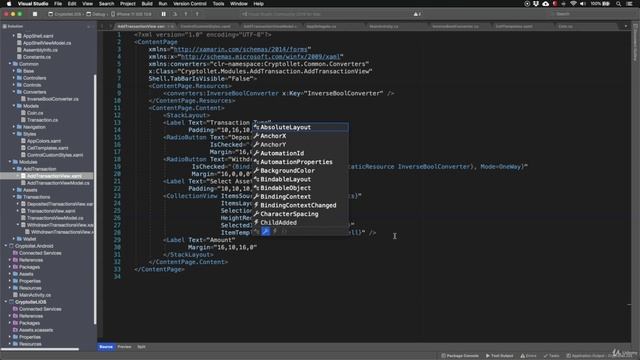Click the Step Into debug icon
640x360 pixels.
click(x=186, y=14)
